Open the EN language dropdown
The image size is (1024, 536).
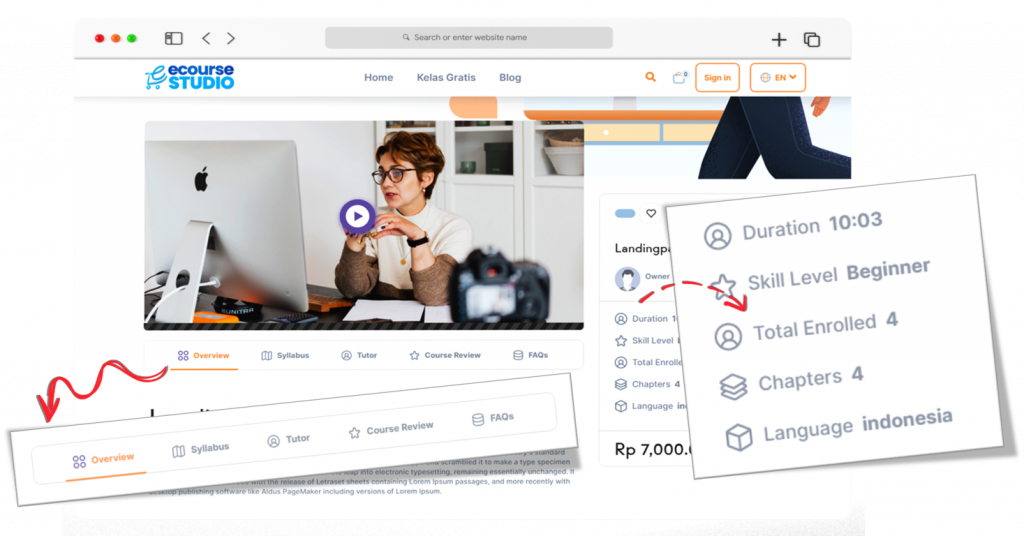pos(777,77)
